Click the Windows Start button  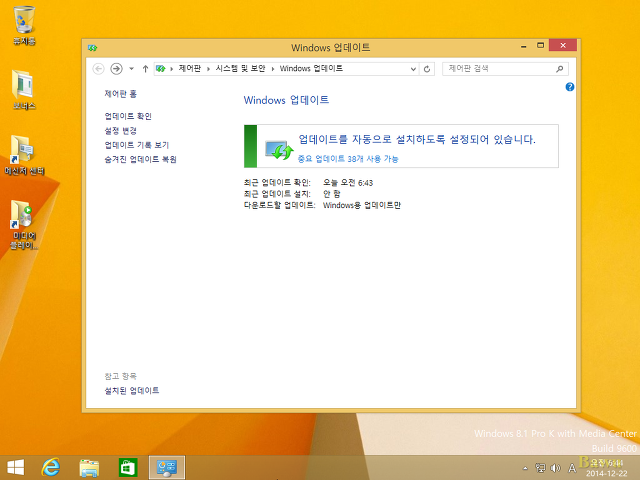(16, 467)
